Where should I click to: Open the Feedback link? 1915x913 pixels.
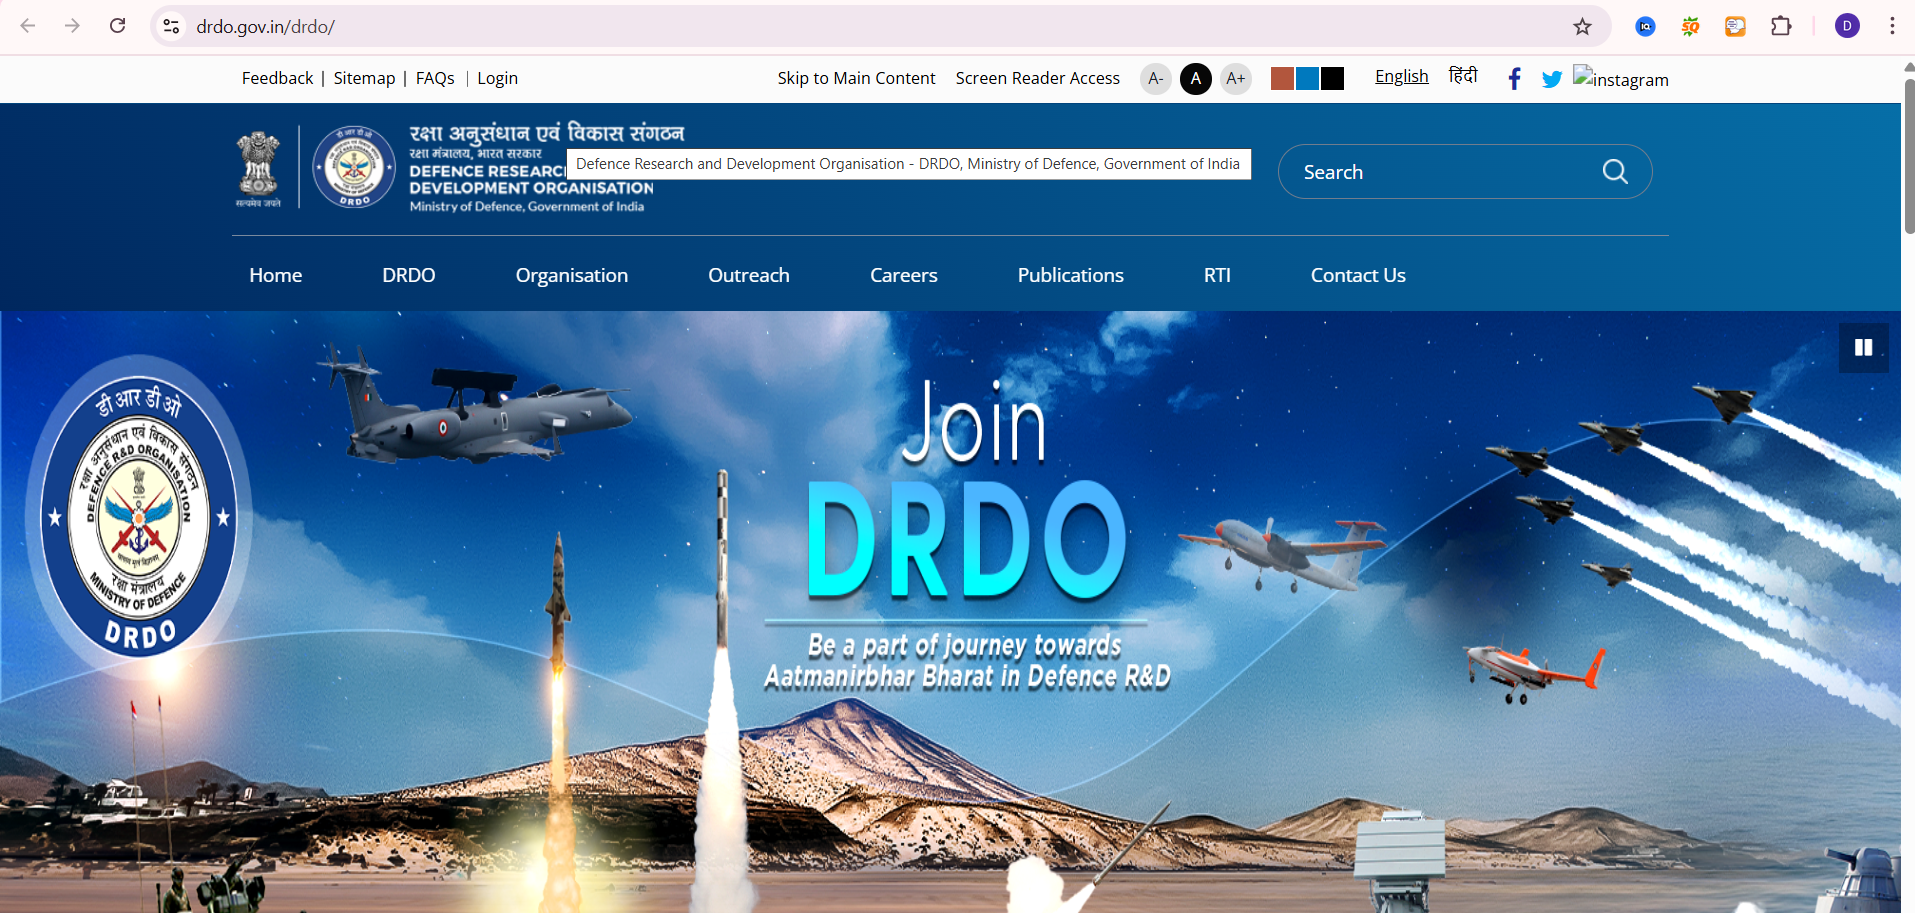point(277,78)
